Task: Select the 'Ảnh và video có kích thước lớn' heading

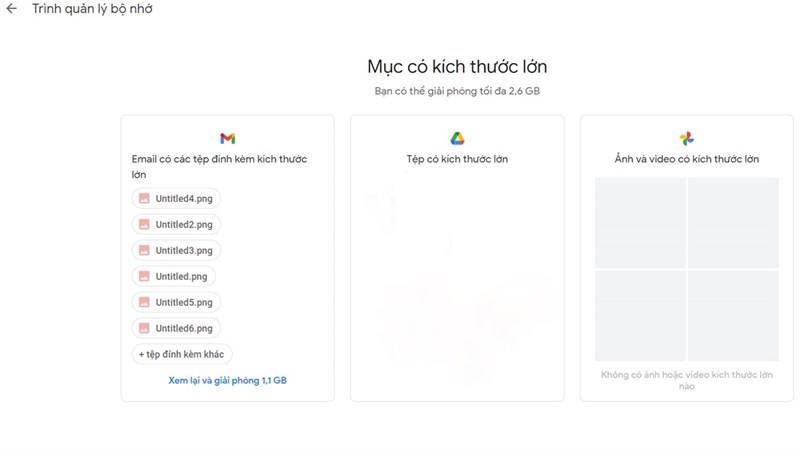Action: coord(687,159)
